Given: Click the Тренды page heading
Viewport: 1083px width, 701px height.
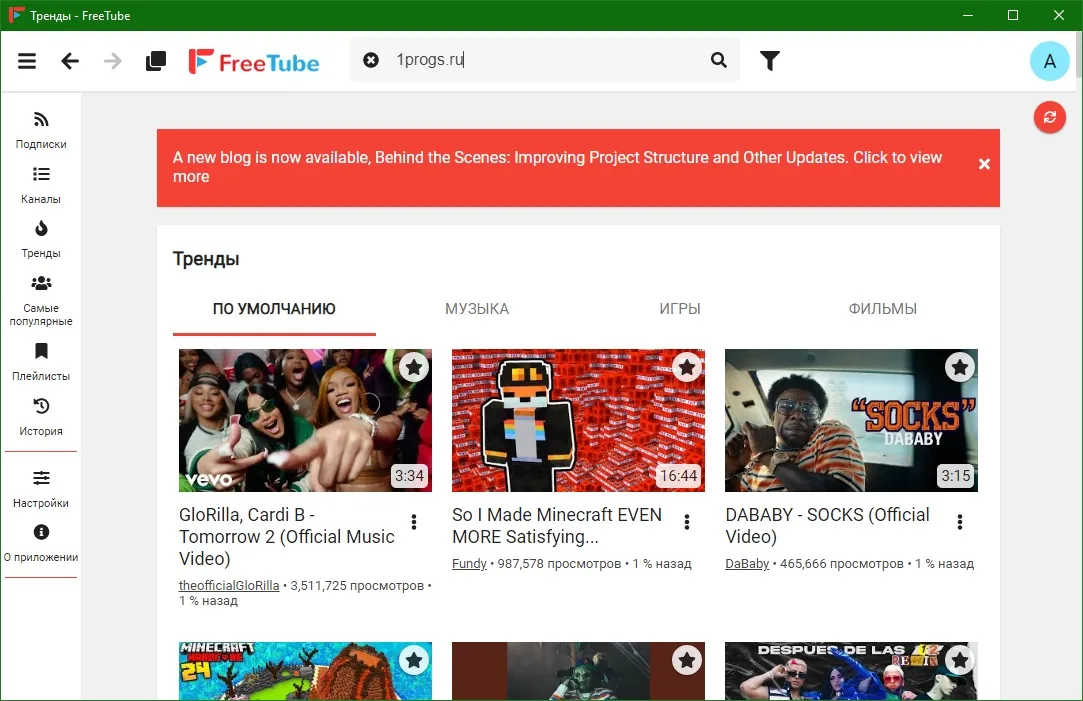Looking at the screenshot, I should (206, 259).
